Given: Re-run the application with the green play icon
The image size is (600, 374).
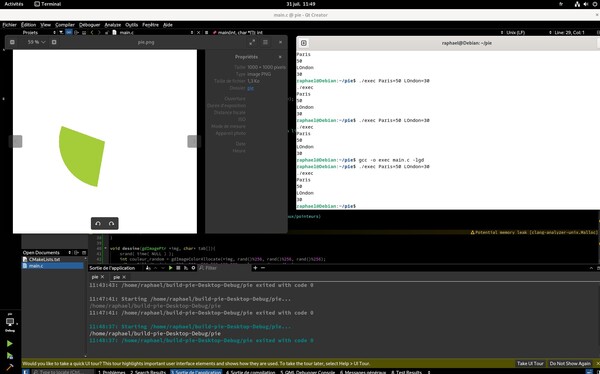Looking at the screenshot, I should pyautogui.click(x=171, y=268).
